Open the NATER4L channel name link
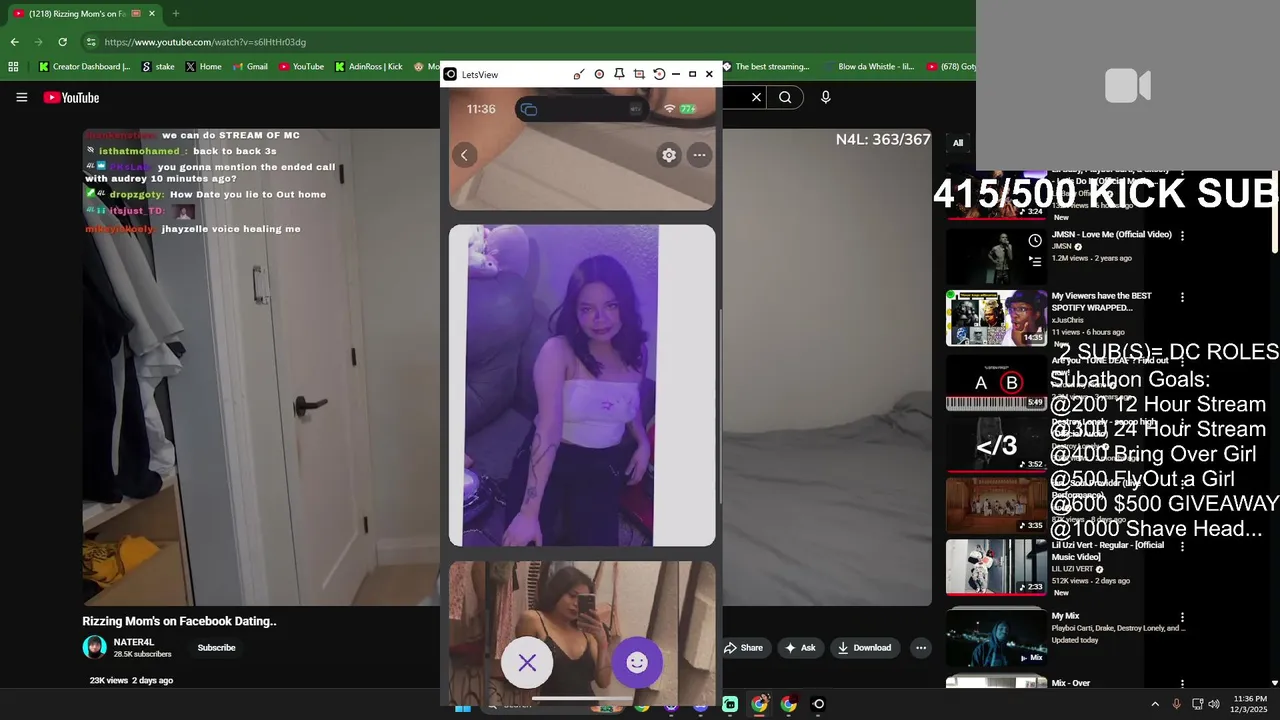The width and height of the screenshot is (1280, 720). 134,642
